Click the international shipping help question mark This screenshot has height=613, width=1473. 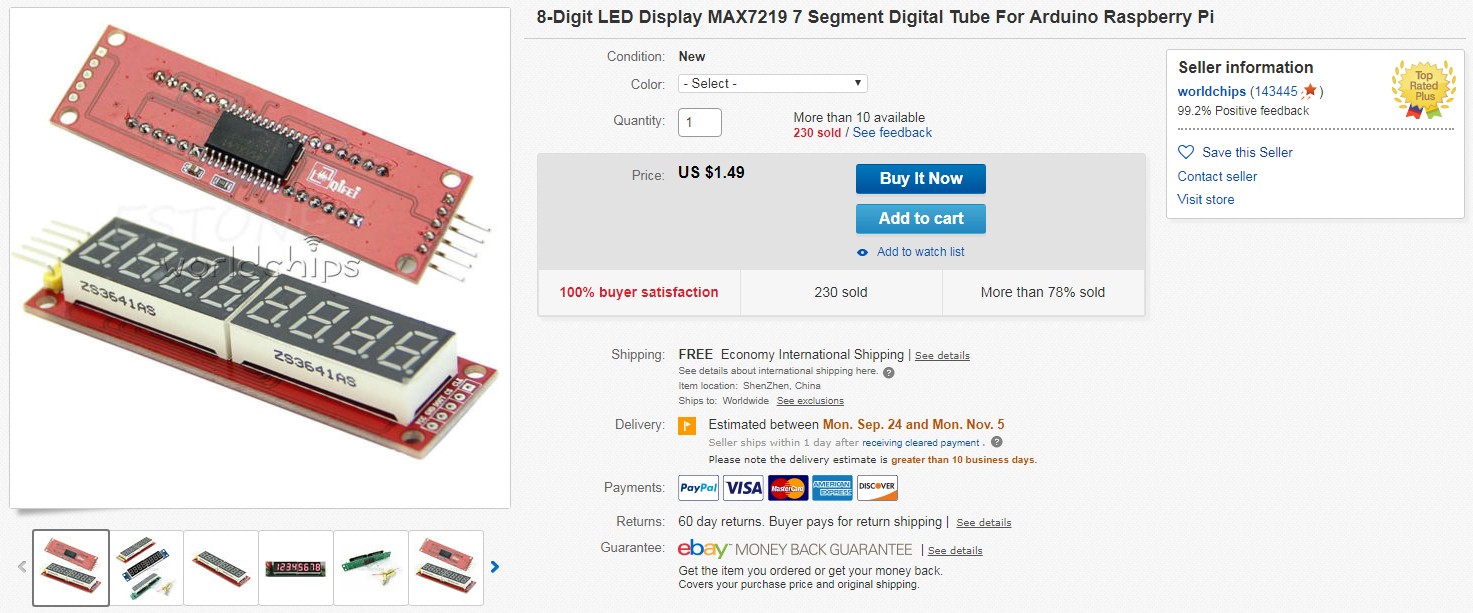click(889, 372)
